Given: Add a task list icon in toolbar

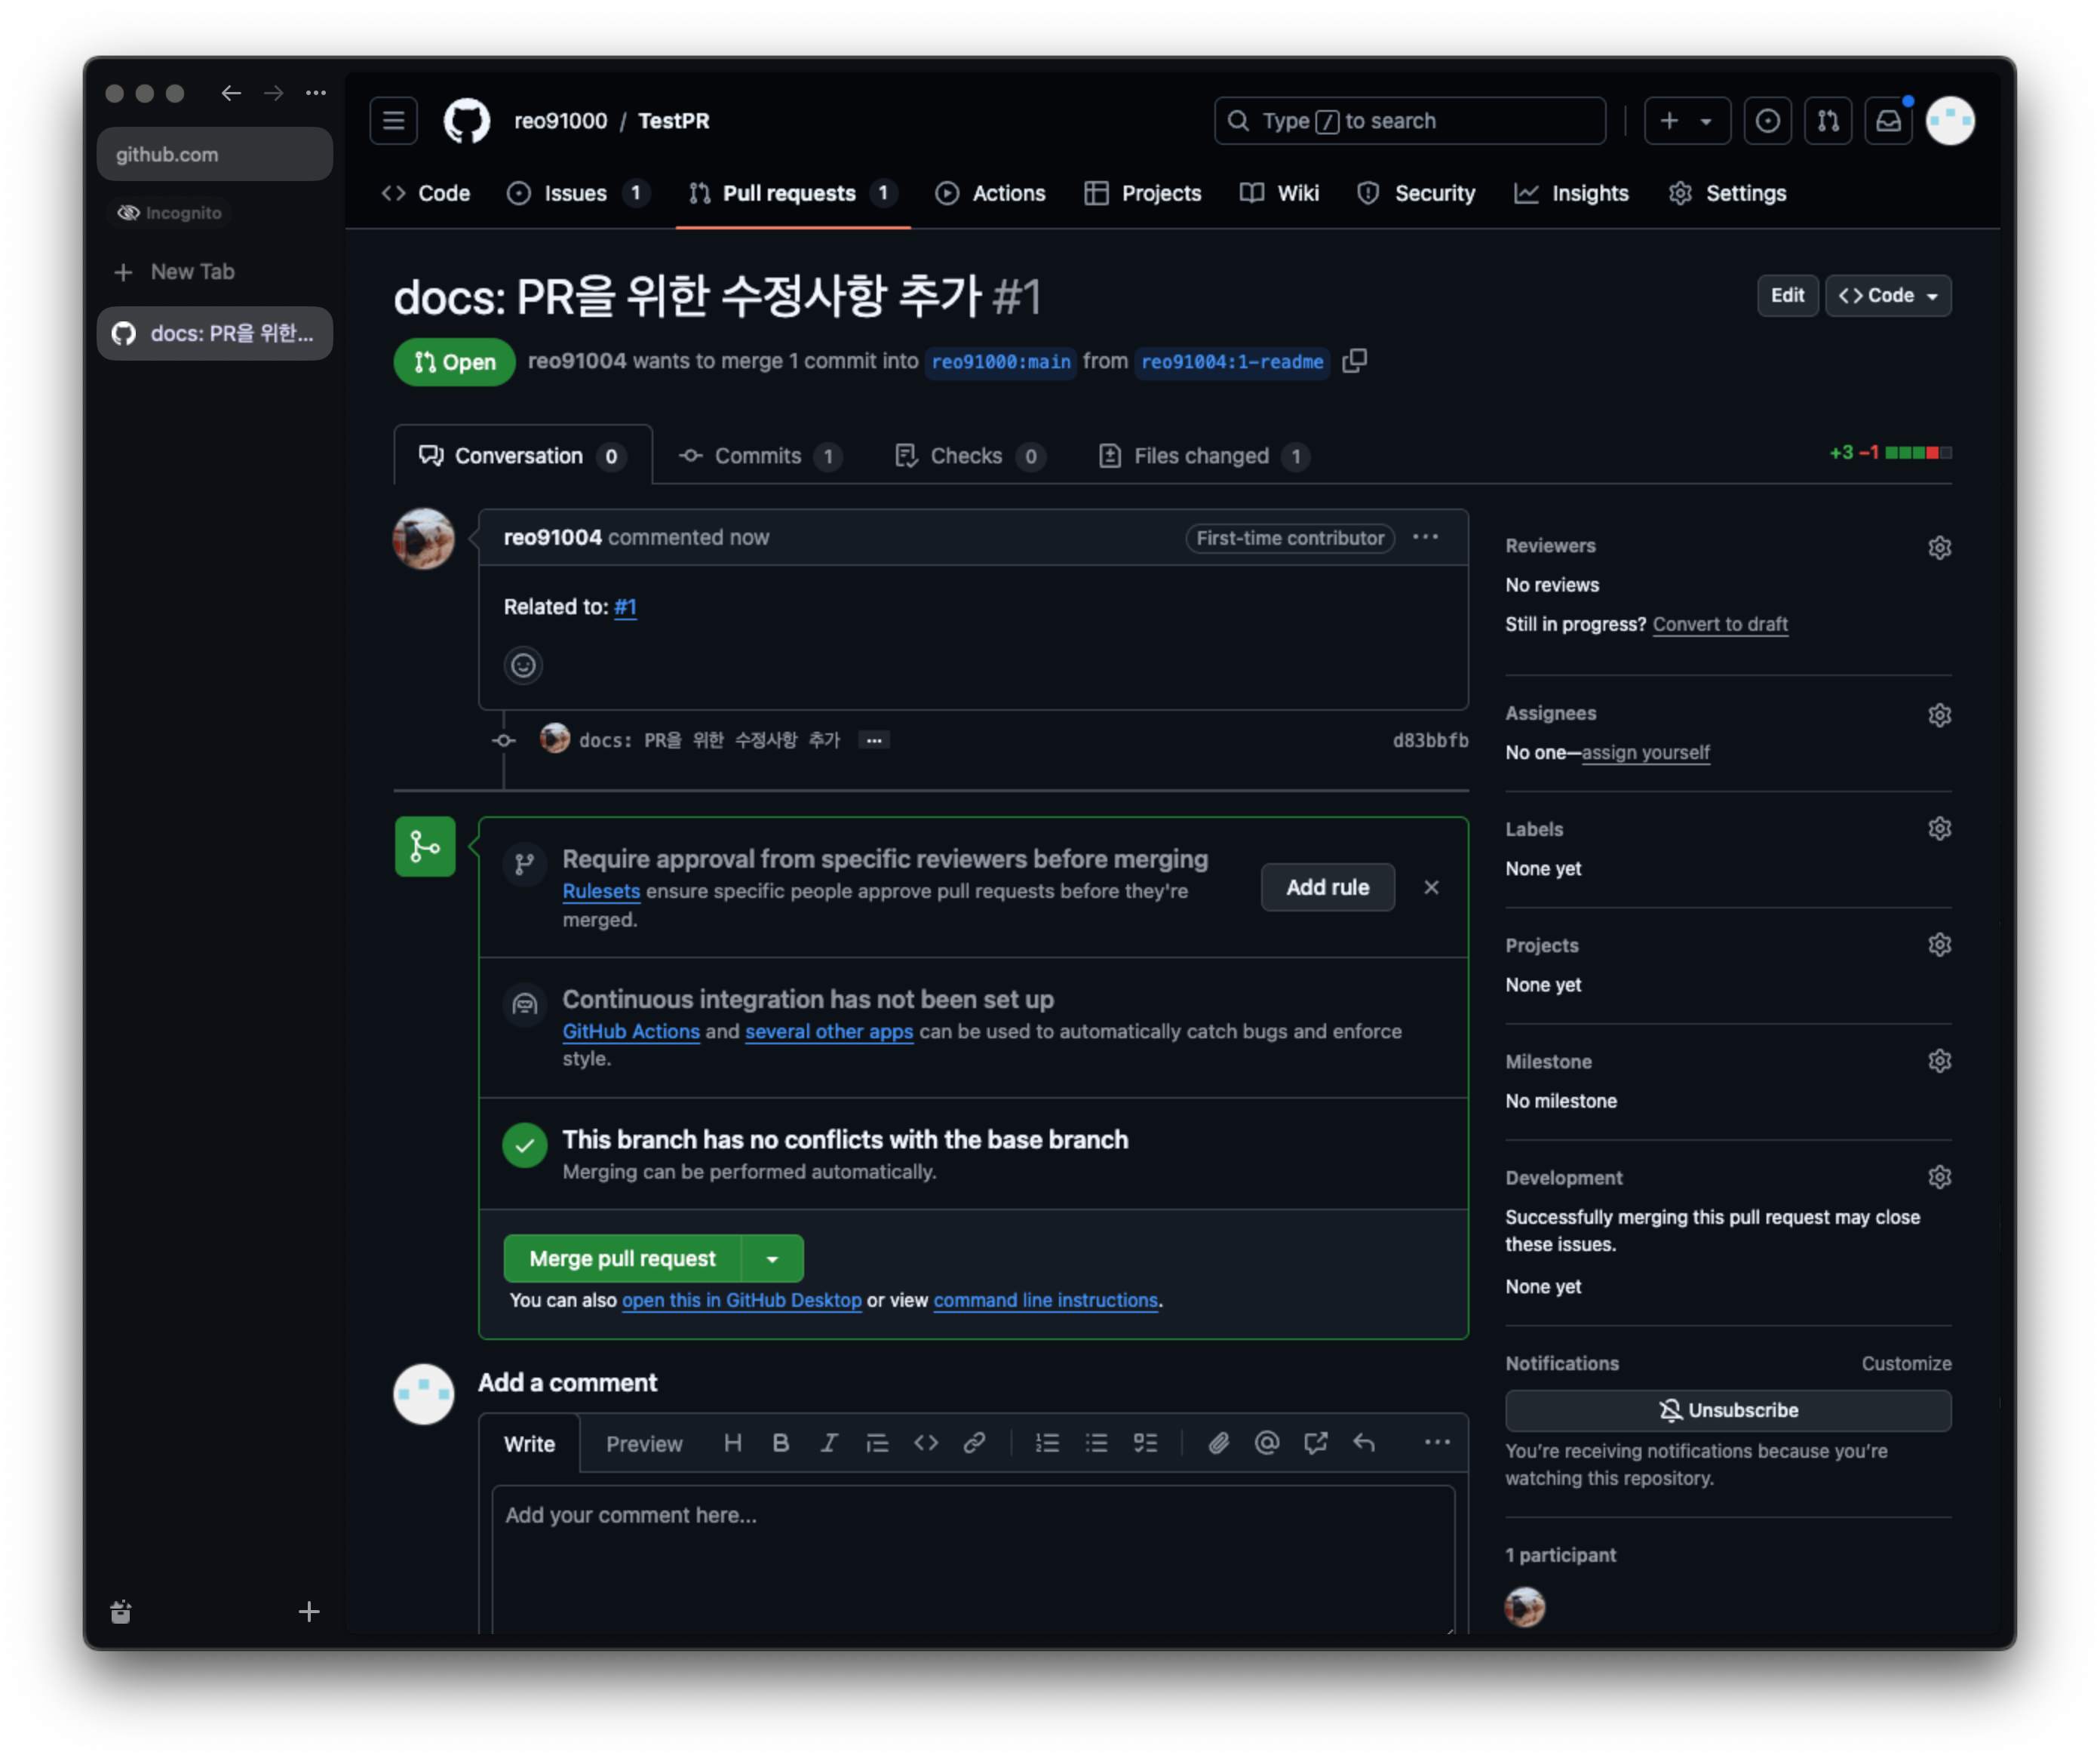Looking at the screenshot, I should tap(1145, 1442).
